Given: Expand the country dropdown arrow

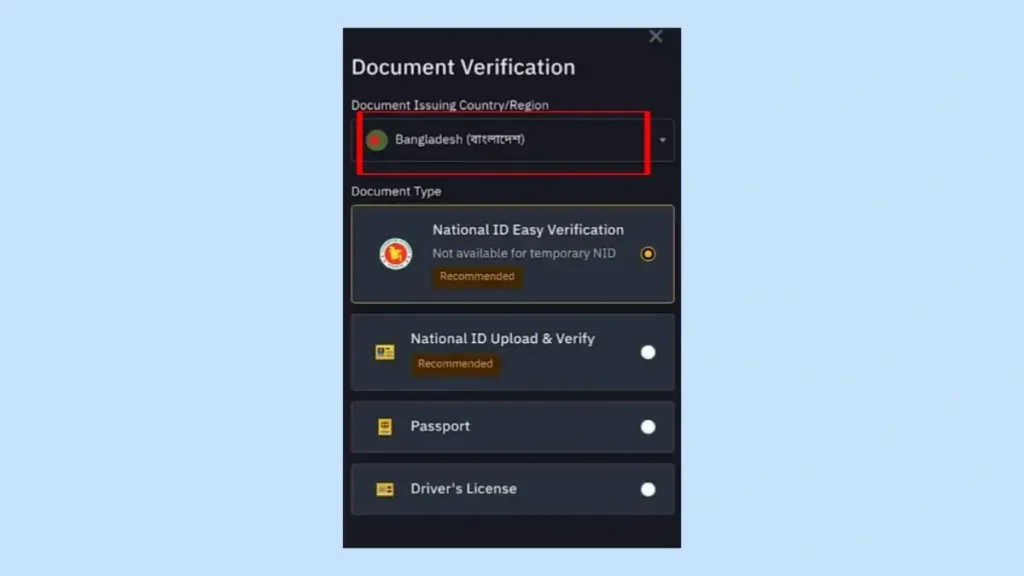Looking at the screenshot, I should pos(662,140).
